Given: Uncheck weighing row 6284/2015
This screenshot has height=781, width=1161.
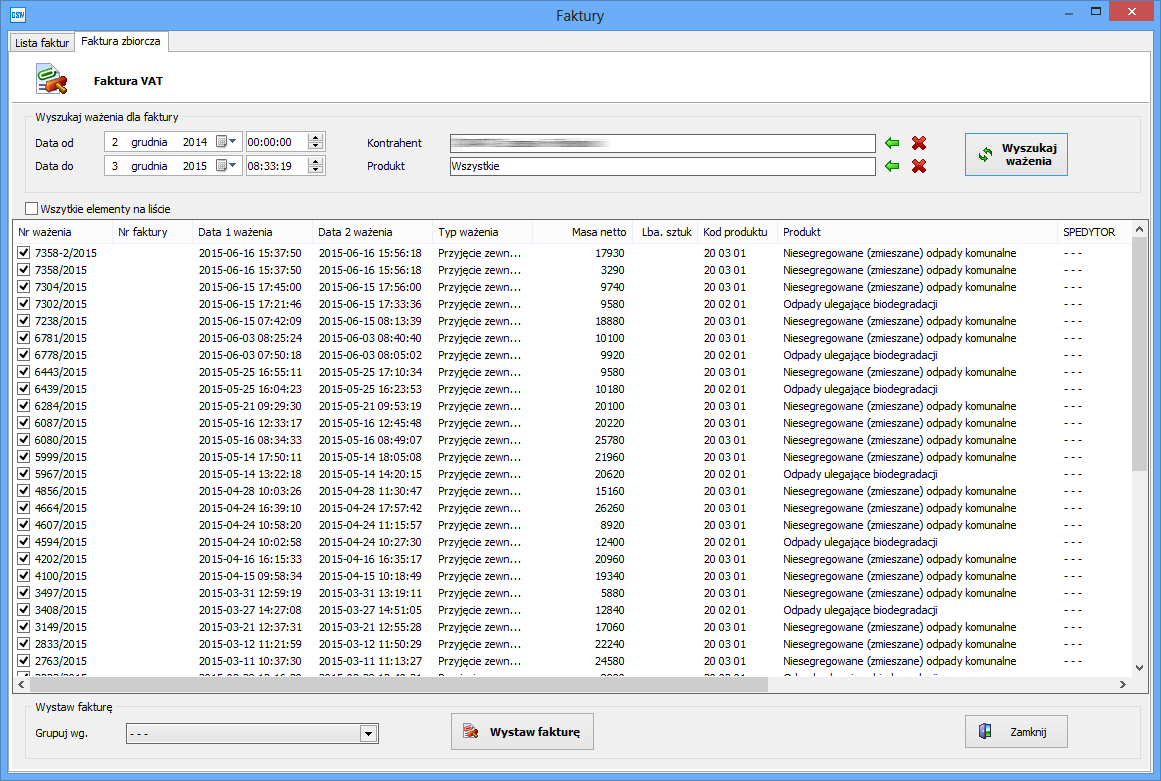Looking at the screenshot, I should pyautogui.click(x=24, y=407).
